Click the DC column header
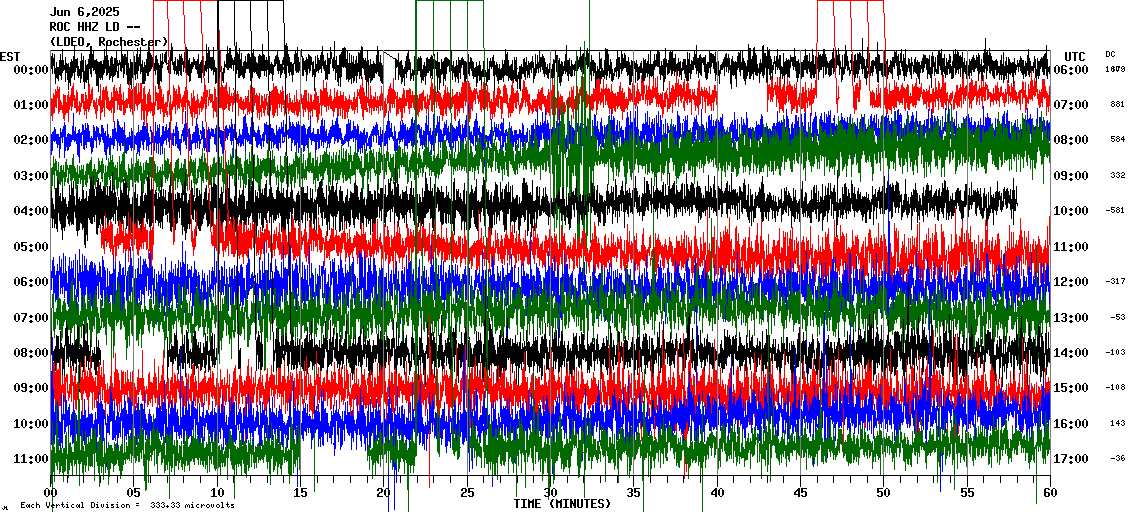The width and height of the screenshot is (1130, 519). [1110, 54]
